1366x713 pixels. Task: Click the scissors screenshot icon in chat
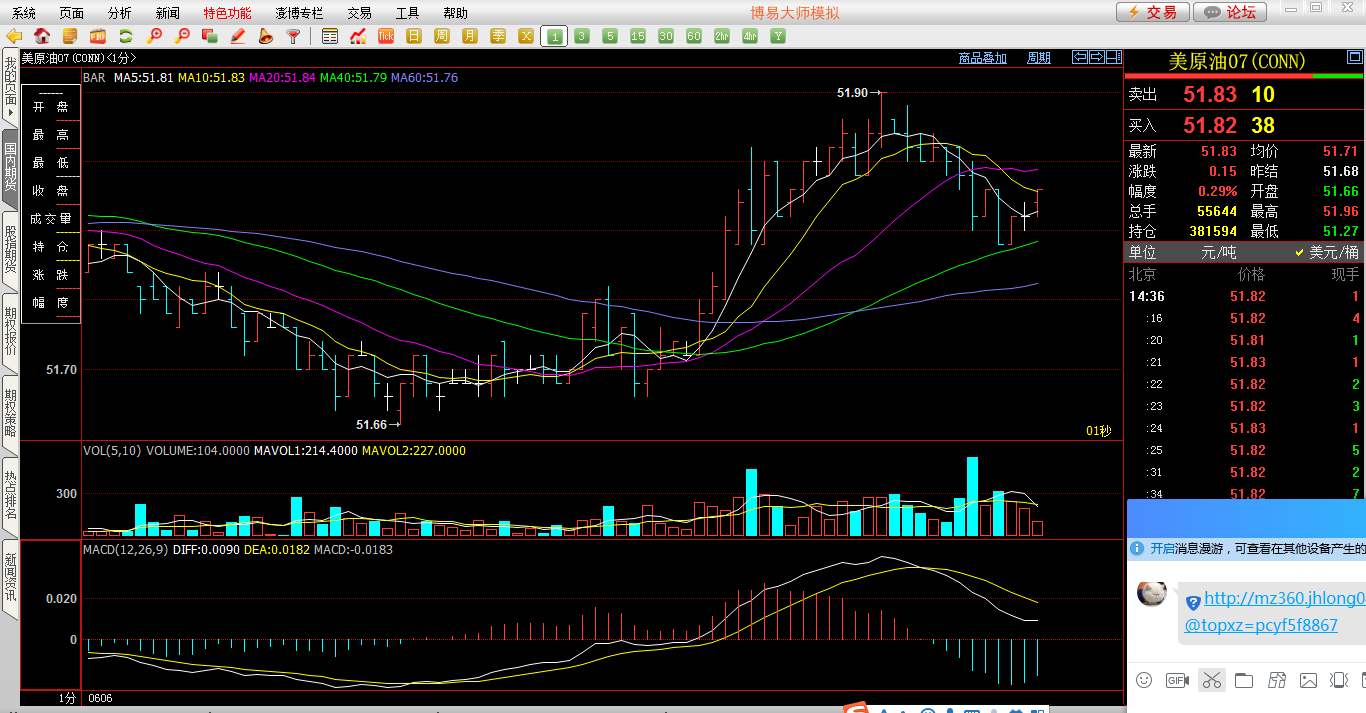coord(1211,681)
